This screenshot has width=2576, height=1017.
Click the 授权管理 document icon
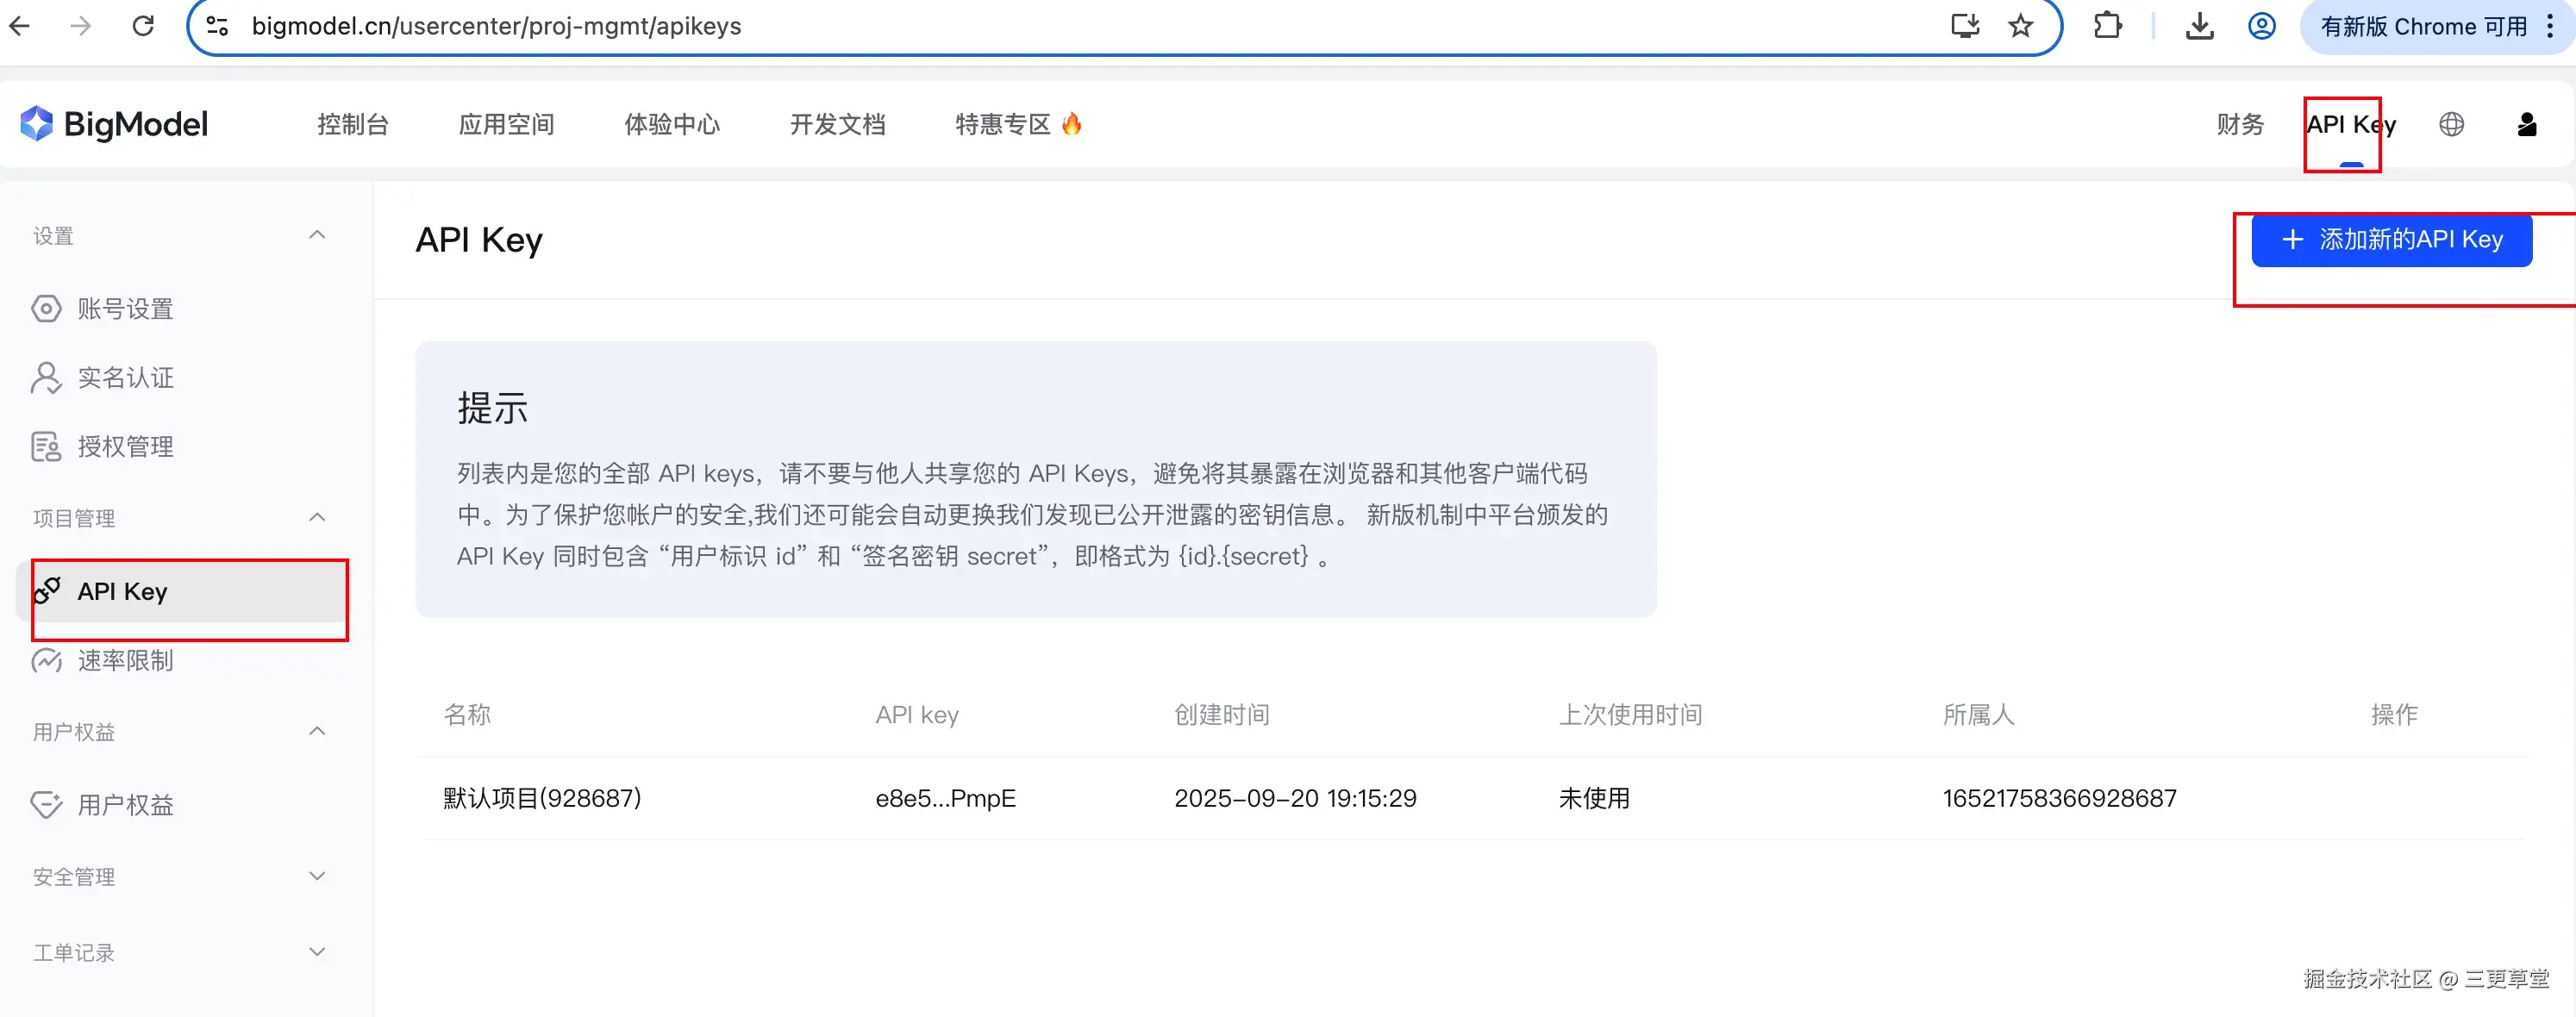tap(46, 446)
